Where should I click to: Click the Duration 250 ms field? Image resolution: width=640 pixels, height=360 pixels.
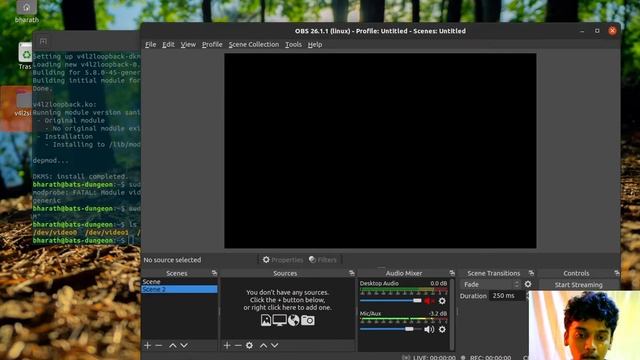pos(507,296)
